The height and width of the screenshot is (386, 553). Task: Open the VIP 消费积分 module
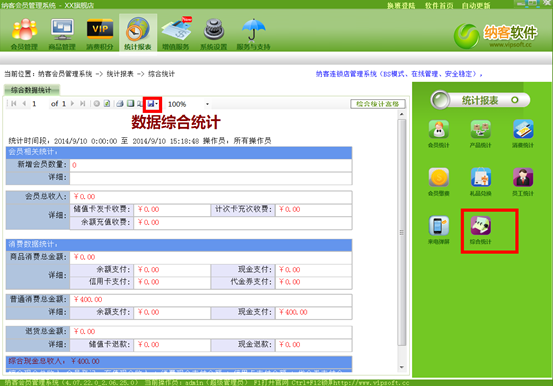[x=100, y=34]
